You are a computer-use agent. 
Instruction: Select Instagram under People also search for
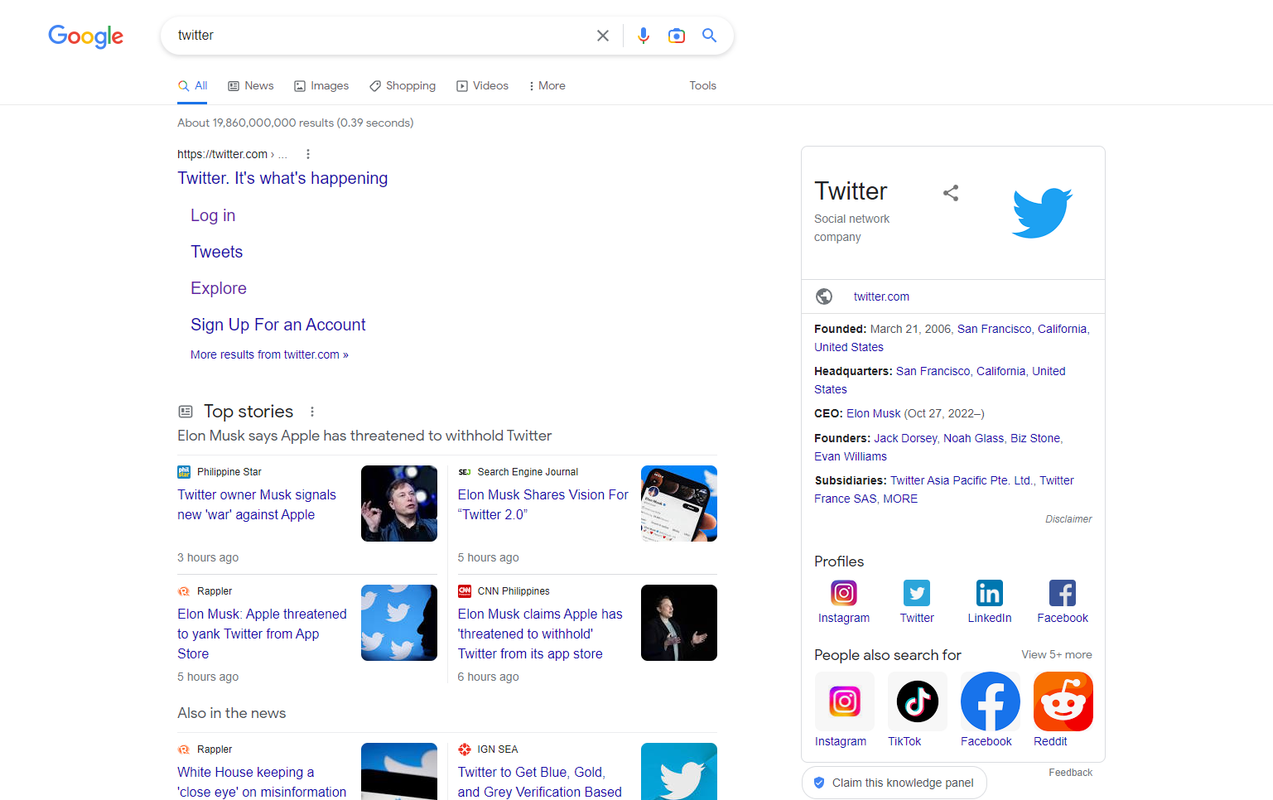844,710
